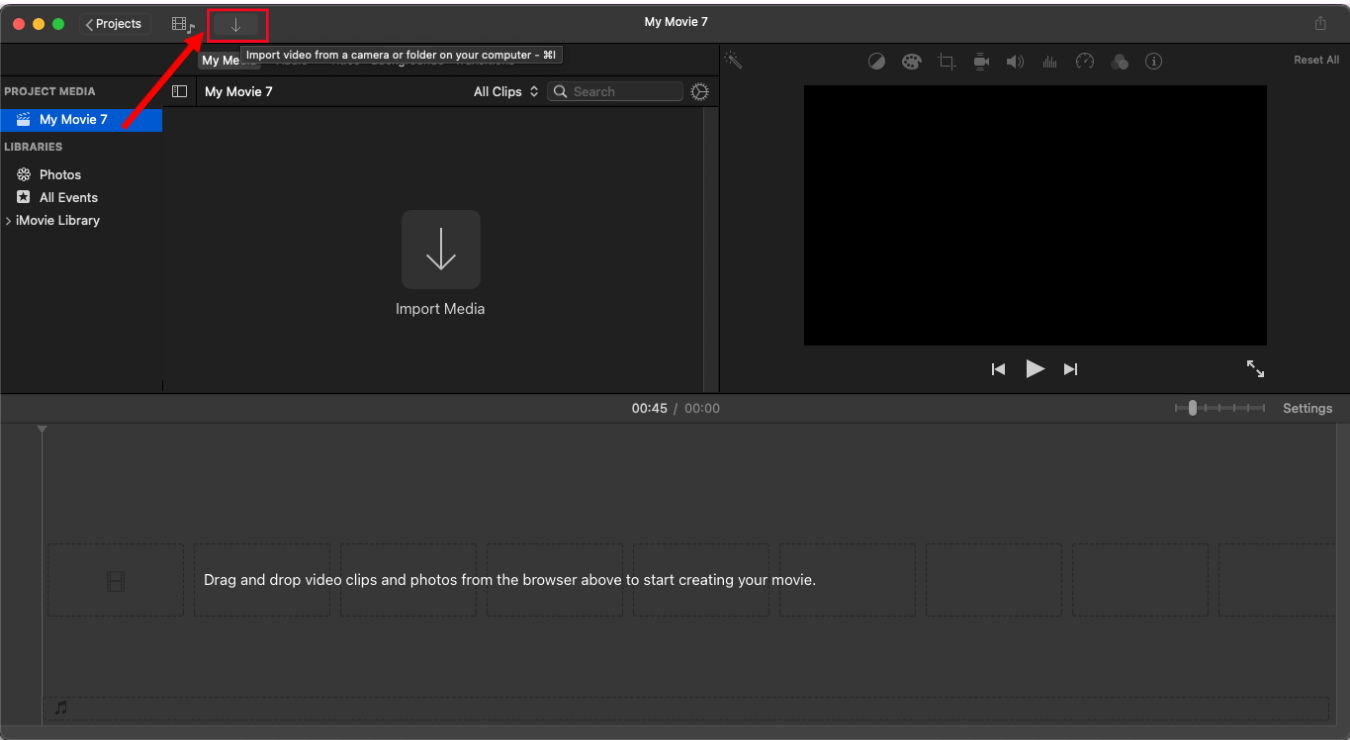Click the LIBRARIES heading
Image resolution: width=1350 pixels, height=740 pixels.
33,147
